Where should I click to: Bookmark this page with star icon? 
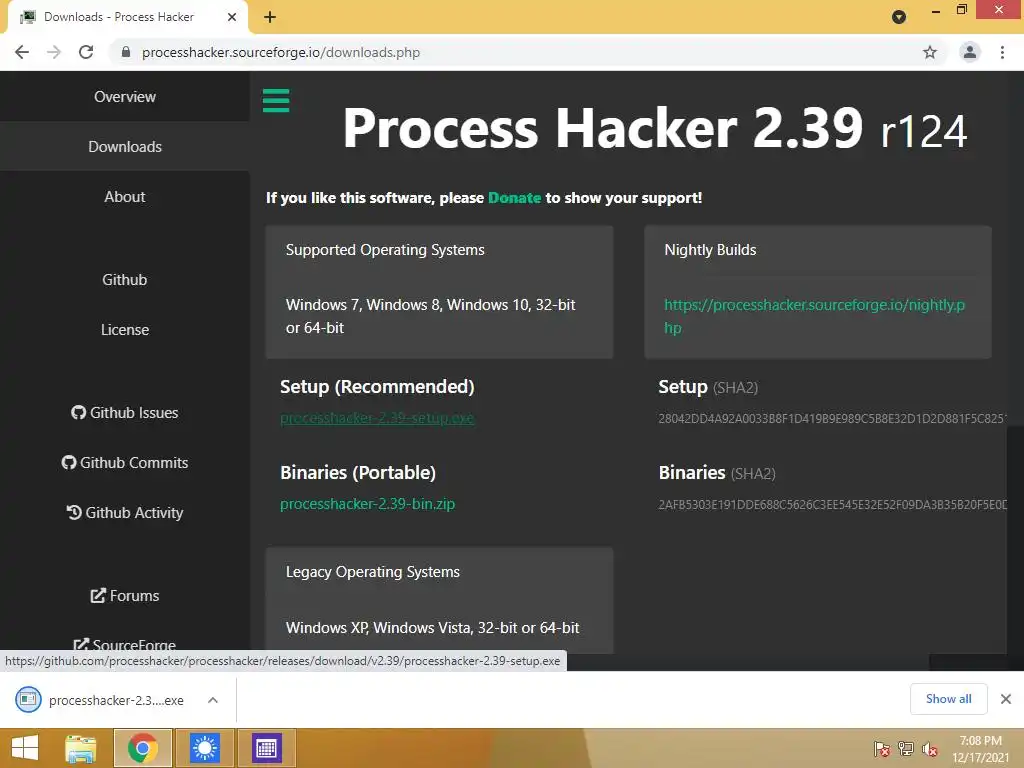click(x=930, y=52)
